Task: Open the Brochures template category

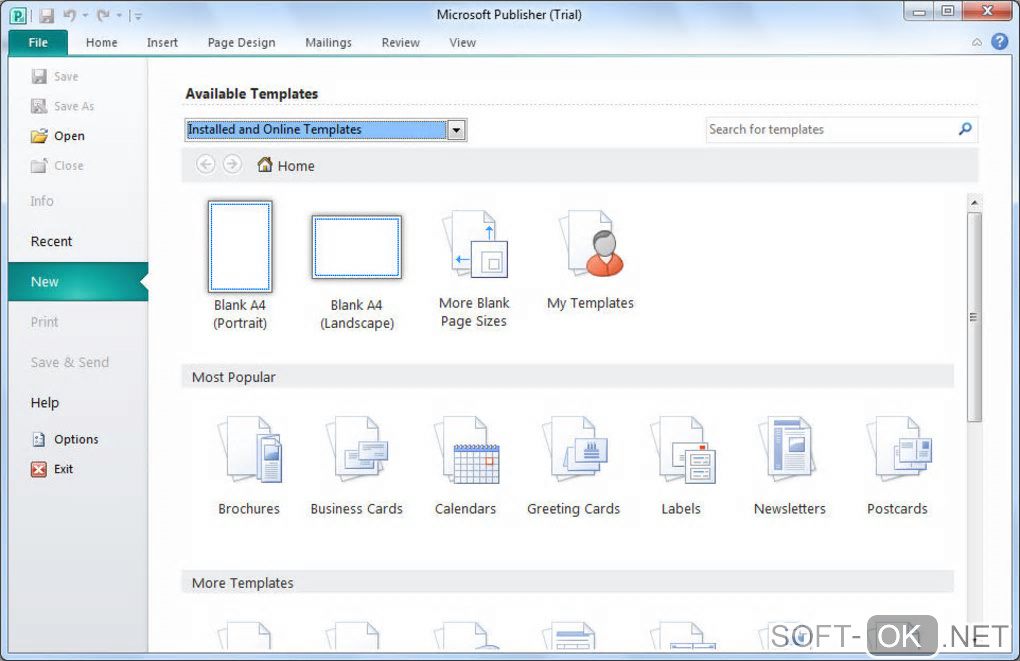Action: tap(249, 466)
